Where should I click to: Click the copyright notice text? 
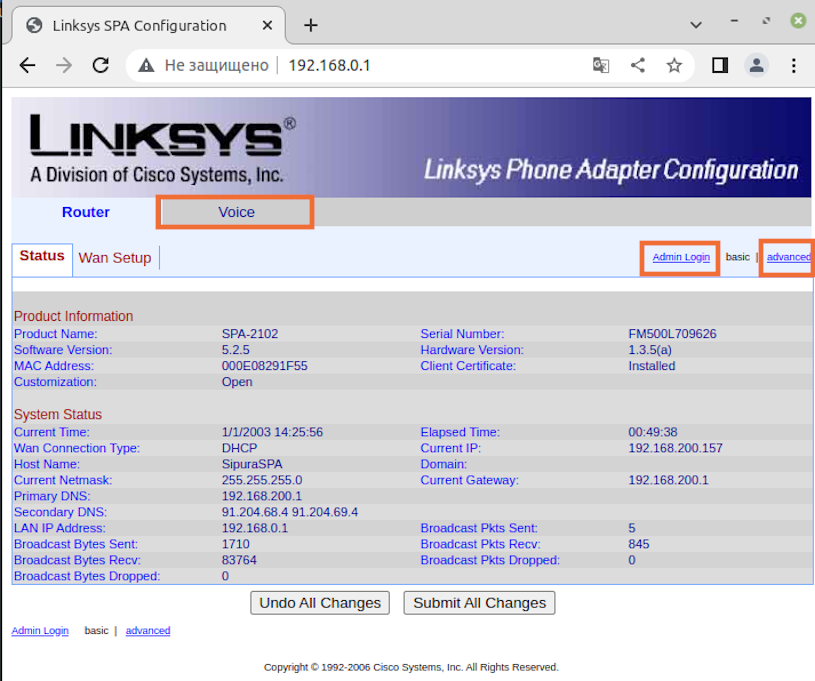click(411, 667)
